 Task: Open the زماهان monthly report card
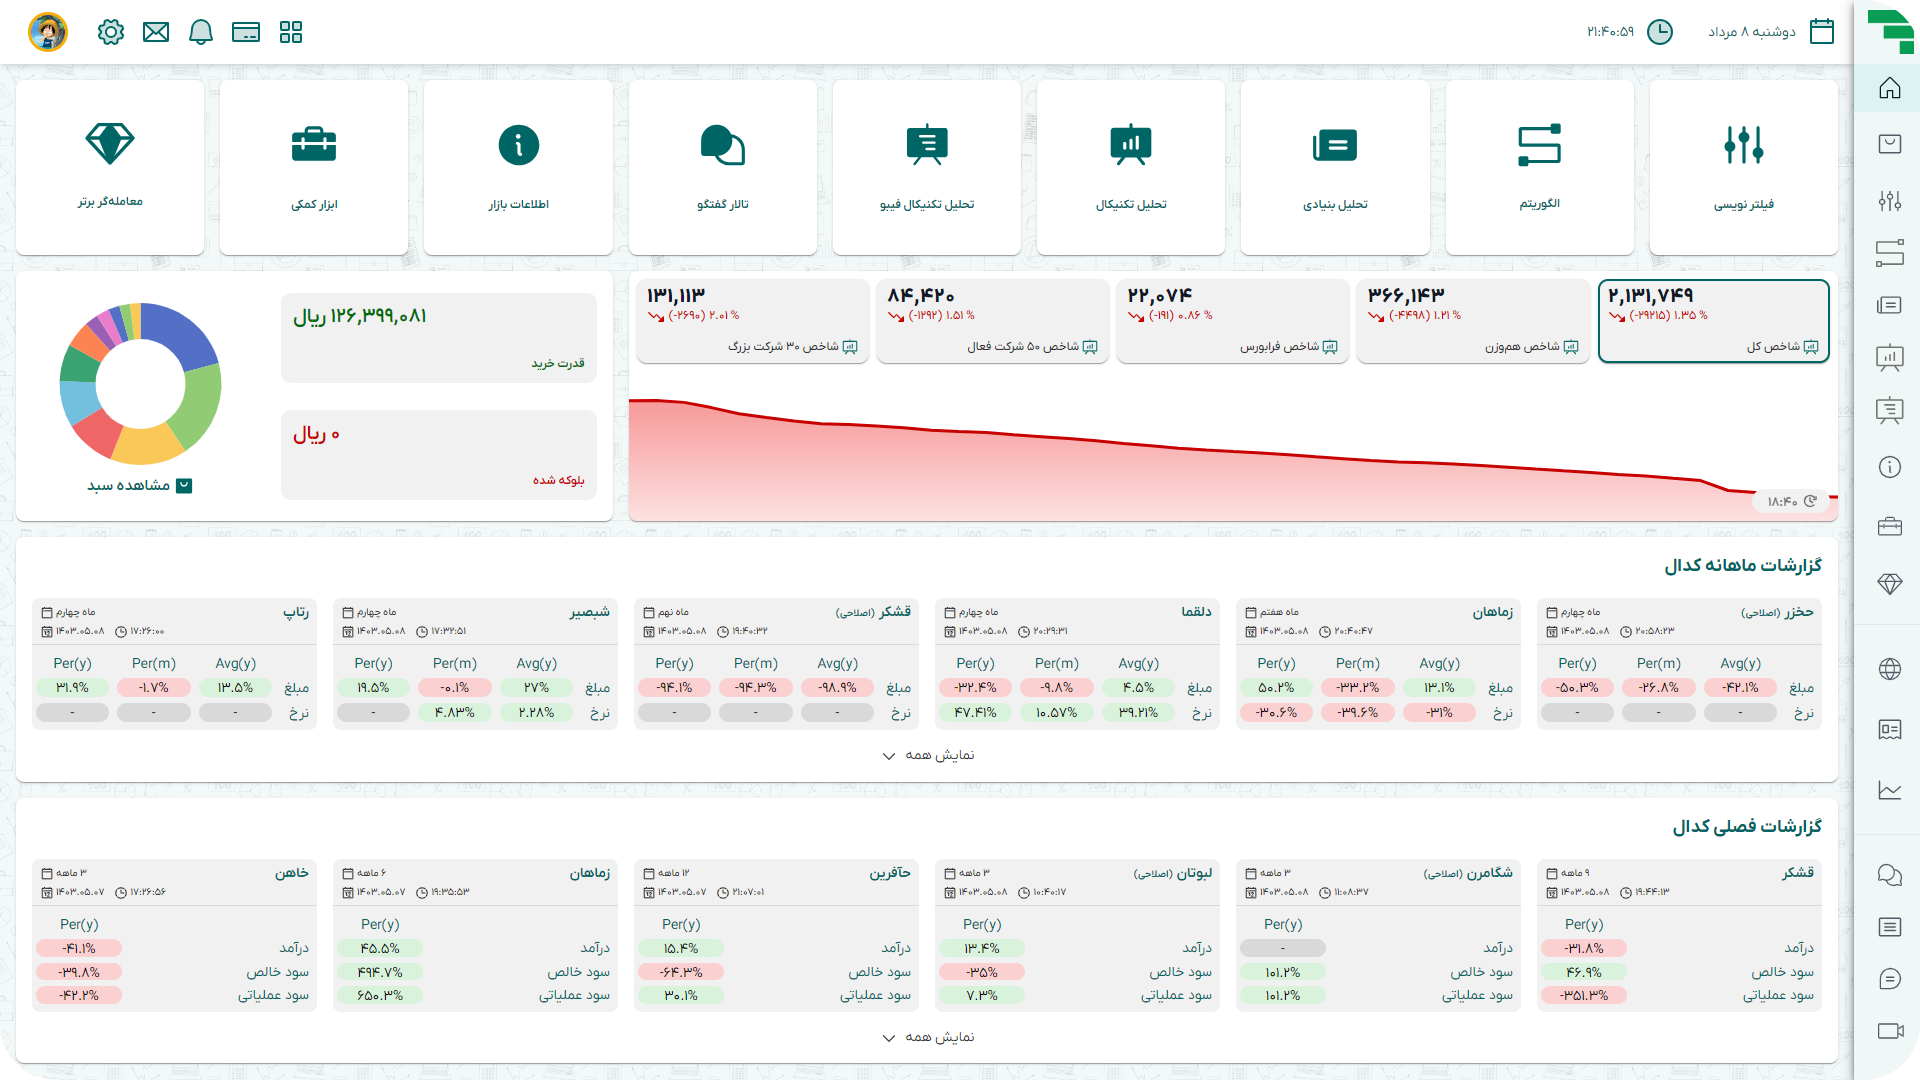coord(1378,664)
